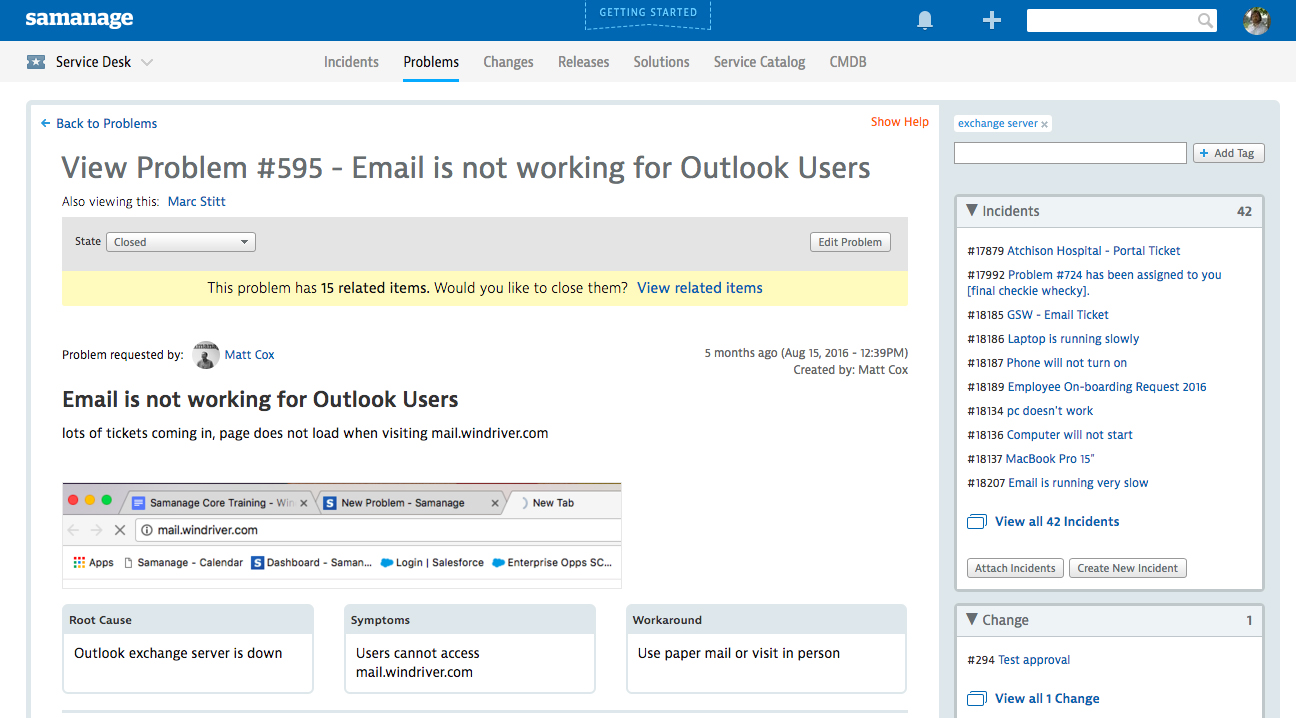Open the State dropdown set to Closed
Viewport: 1296px width, 718px height.
181,242
